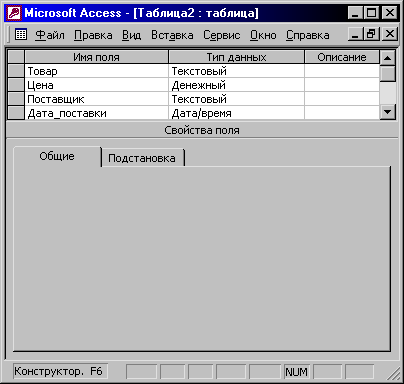Click the Имя поля column header
The height and width of the screenshot is (384, 404).
pyautogui.click(x=96, y=57)
